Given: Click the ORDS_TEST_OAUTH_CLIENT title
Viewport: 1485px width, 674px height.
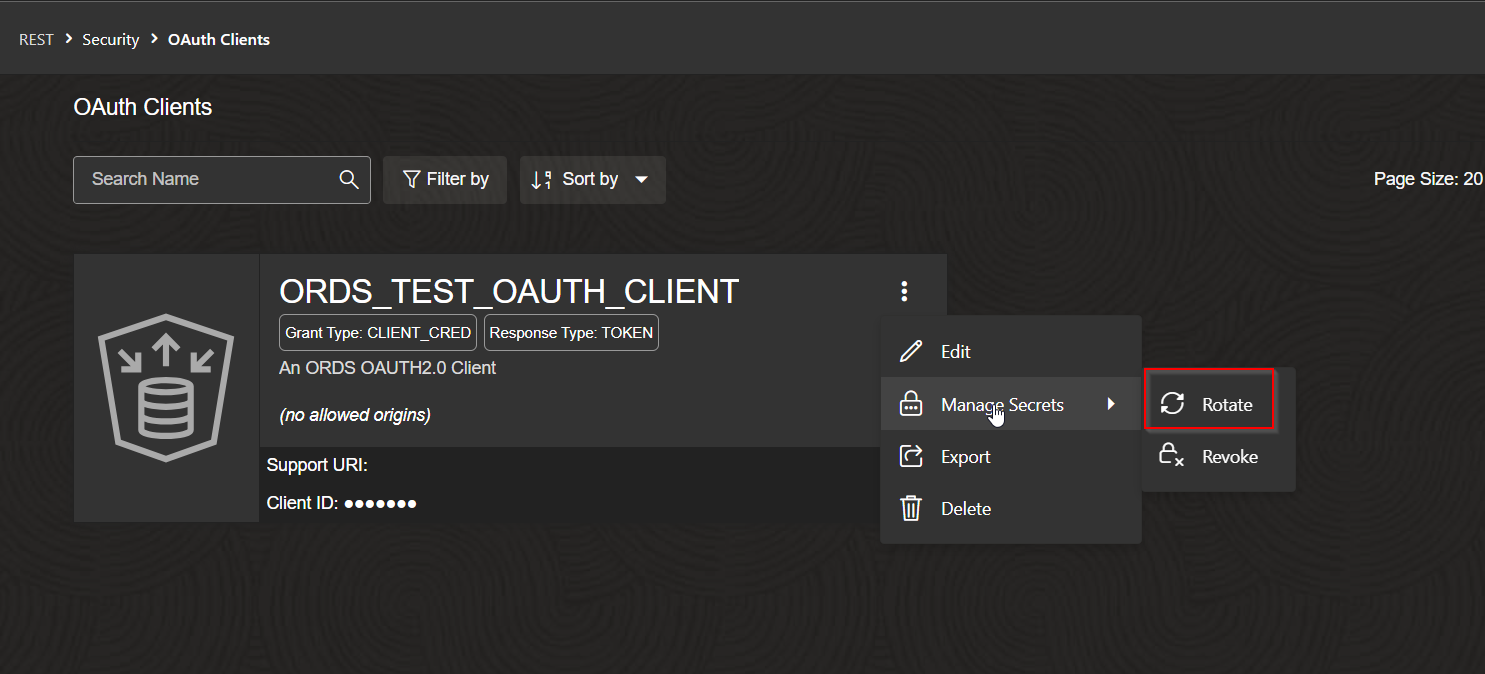Looking at the screenshot, I should coord(509,291).
